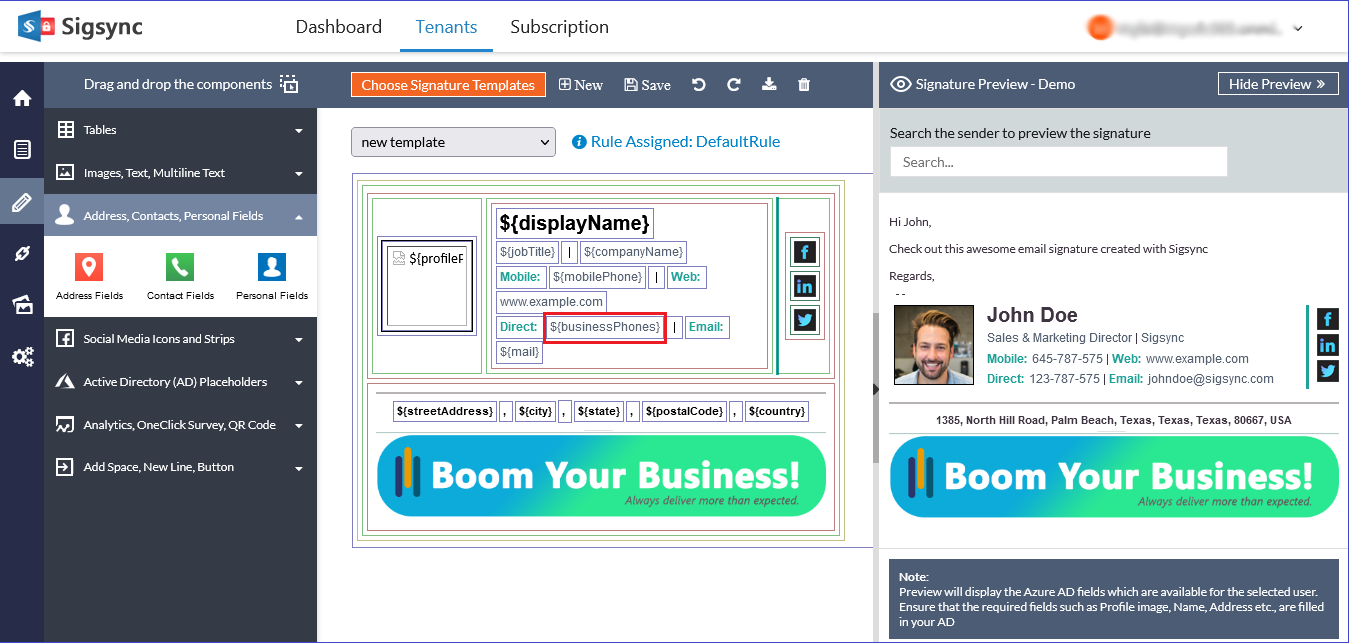The height and width of the screenshot is (643, 1349).
Task: Click the Facebook icon in signature preview
Action: pos(1327,319)
